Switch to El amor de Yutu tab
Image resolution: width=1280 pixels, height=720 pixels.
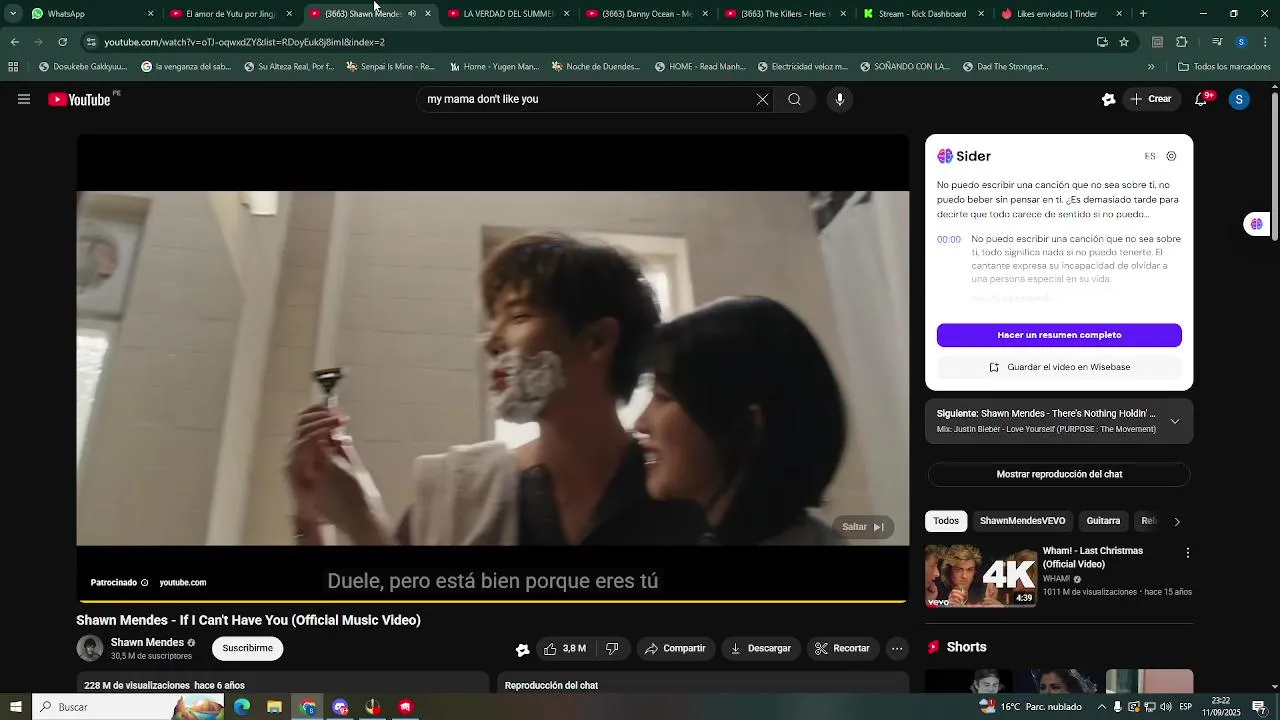pyautogui.click(x=231, y=14)
